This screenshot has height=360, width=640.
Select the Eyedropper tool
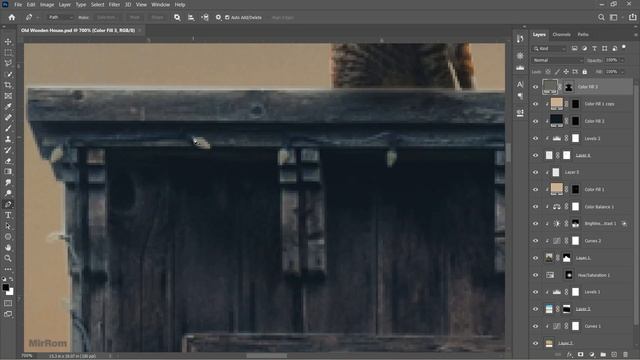point(8,107)
